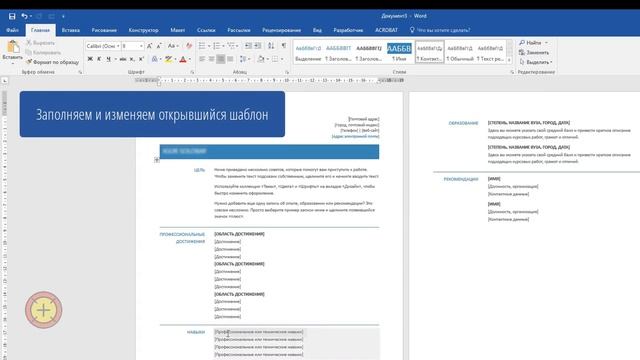This screenshot has width=640, height=360.
Task: Open the Разработчик ribbon tab
Action: point(348,30)
